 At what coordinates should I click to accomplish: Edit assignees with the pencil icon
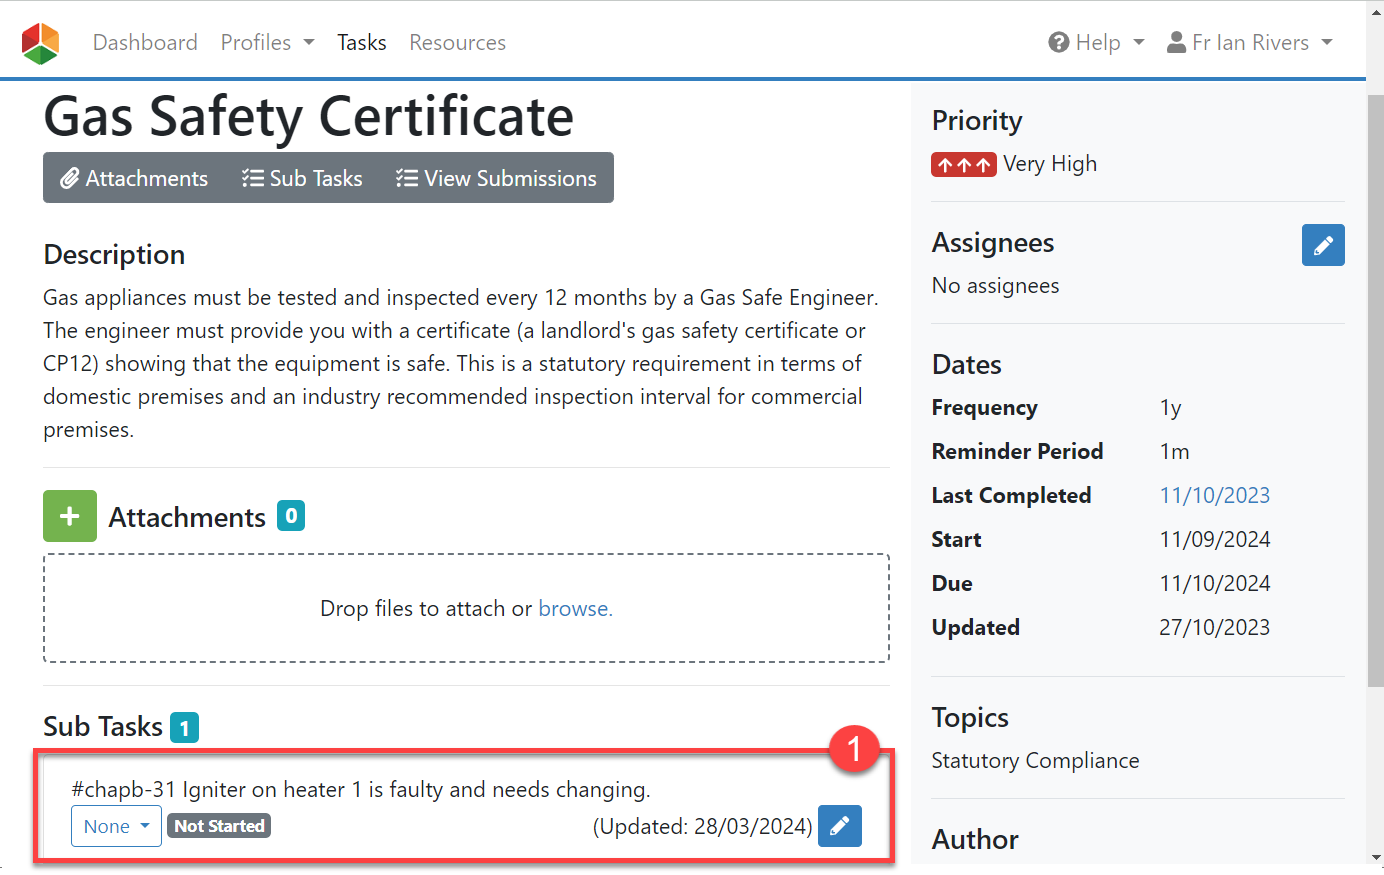point(1322,245)
